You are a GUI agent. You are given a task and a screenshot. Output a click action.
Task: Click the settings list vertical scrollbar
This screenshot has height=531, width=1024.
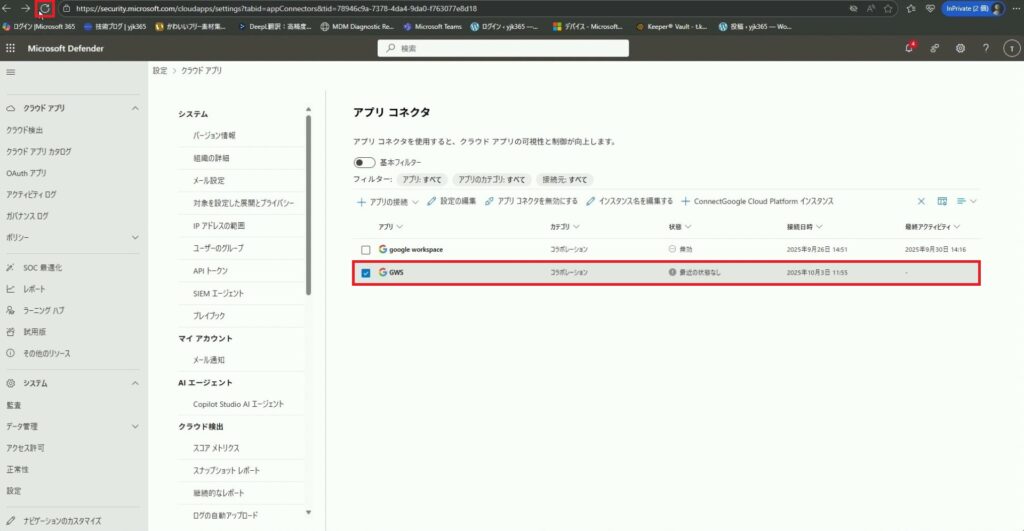[x=308, y=200]
